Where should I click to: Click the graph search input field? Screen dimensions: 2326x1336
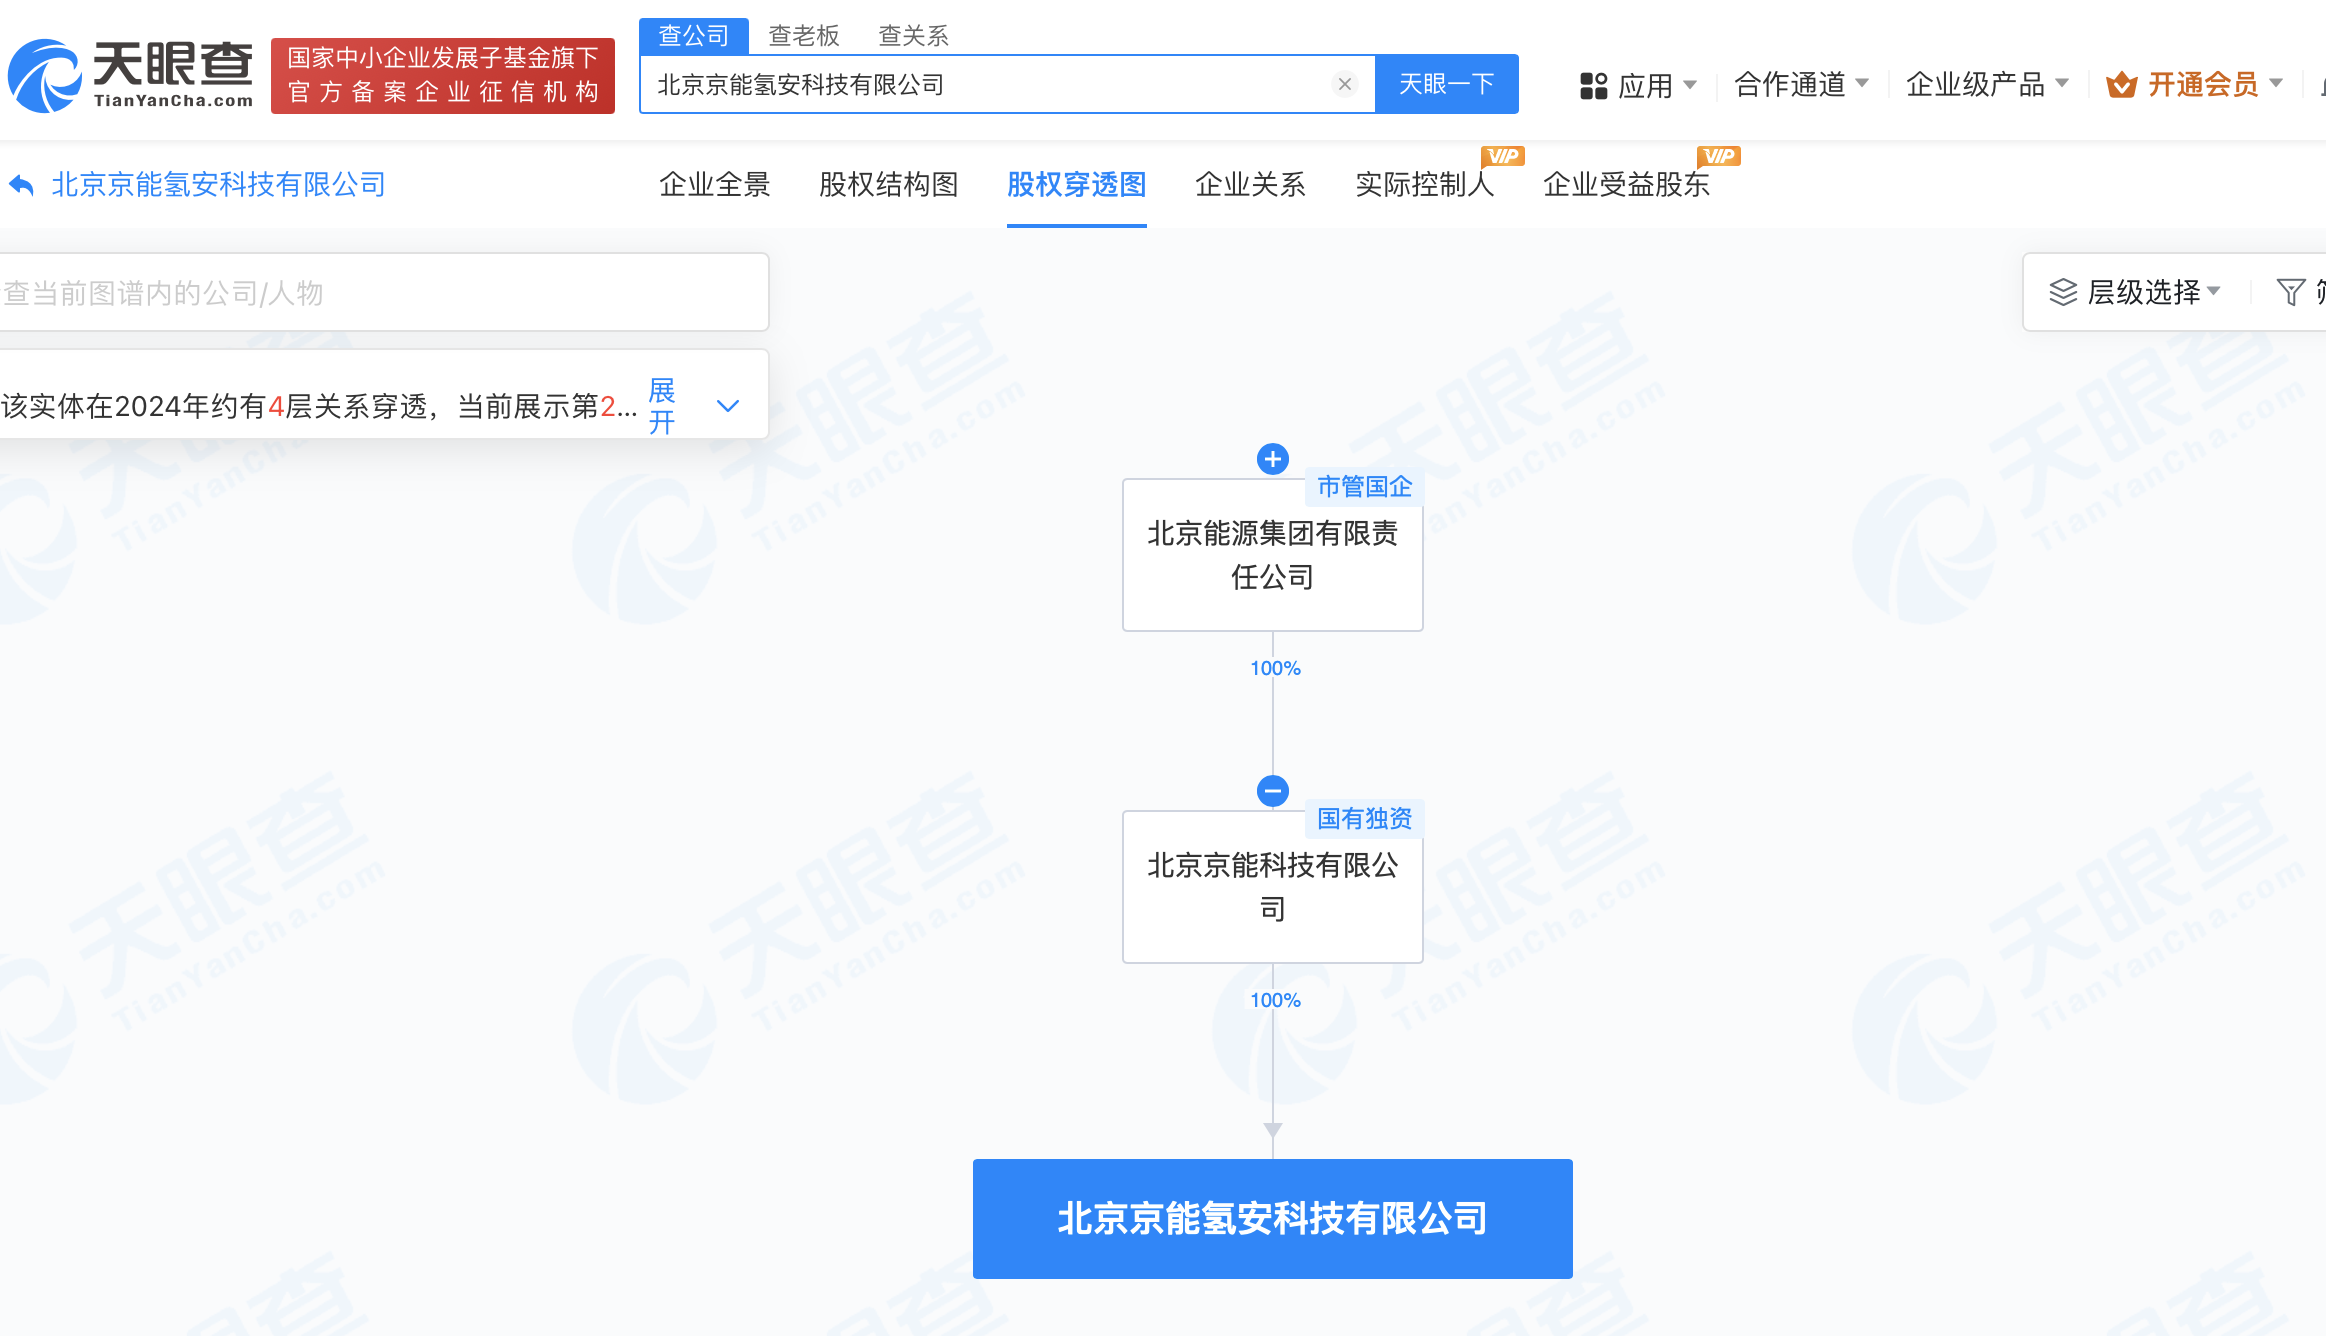[380, 293]
